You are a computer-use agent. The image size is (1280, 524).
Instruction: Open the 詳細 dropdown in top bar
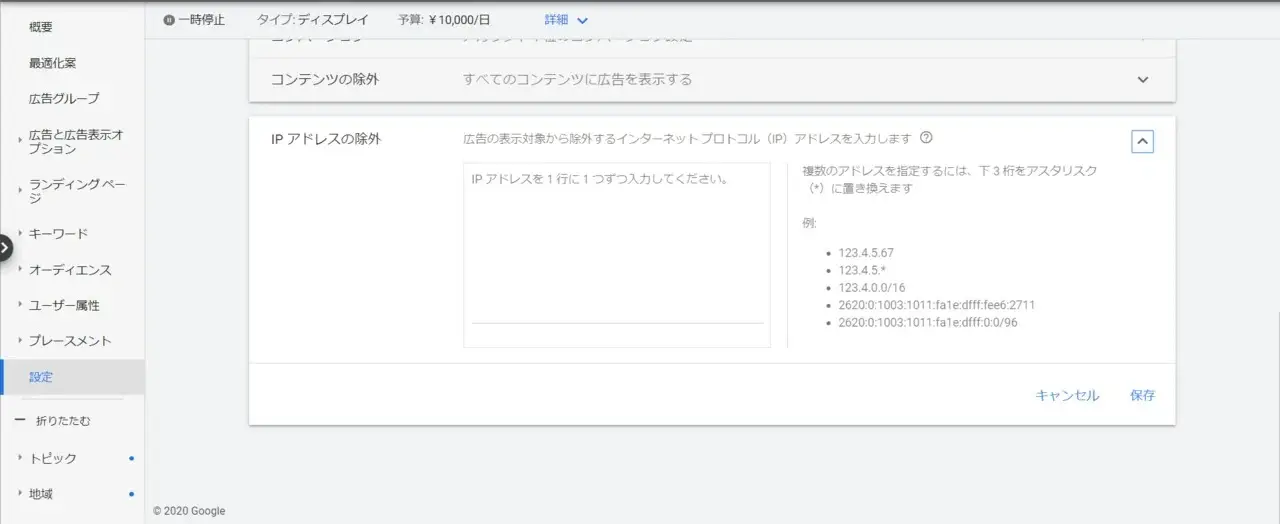(566, 20)
